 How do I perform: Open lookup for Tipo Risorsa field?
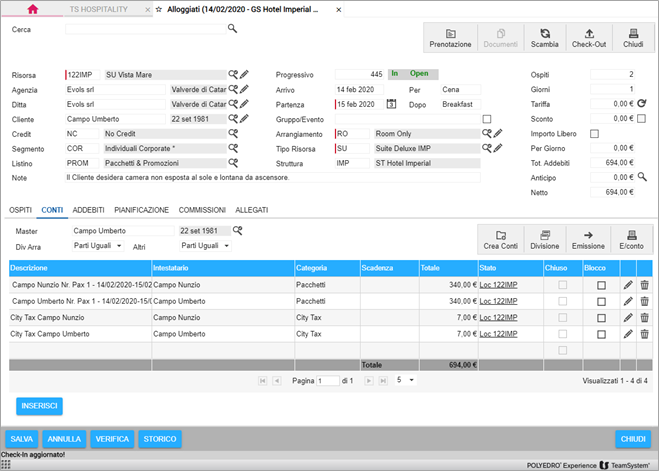pyautogui.click(x=487, y=148)
